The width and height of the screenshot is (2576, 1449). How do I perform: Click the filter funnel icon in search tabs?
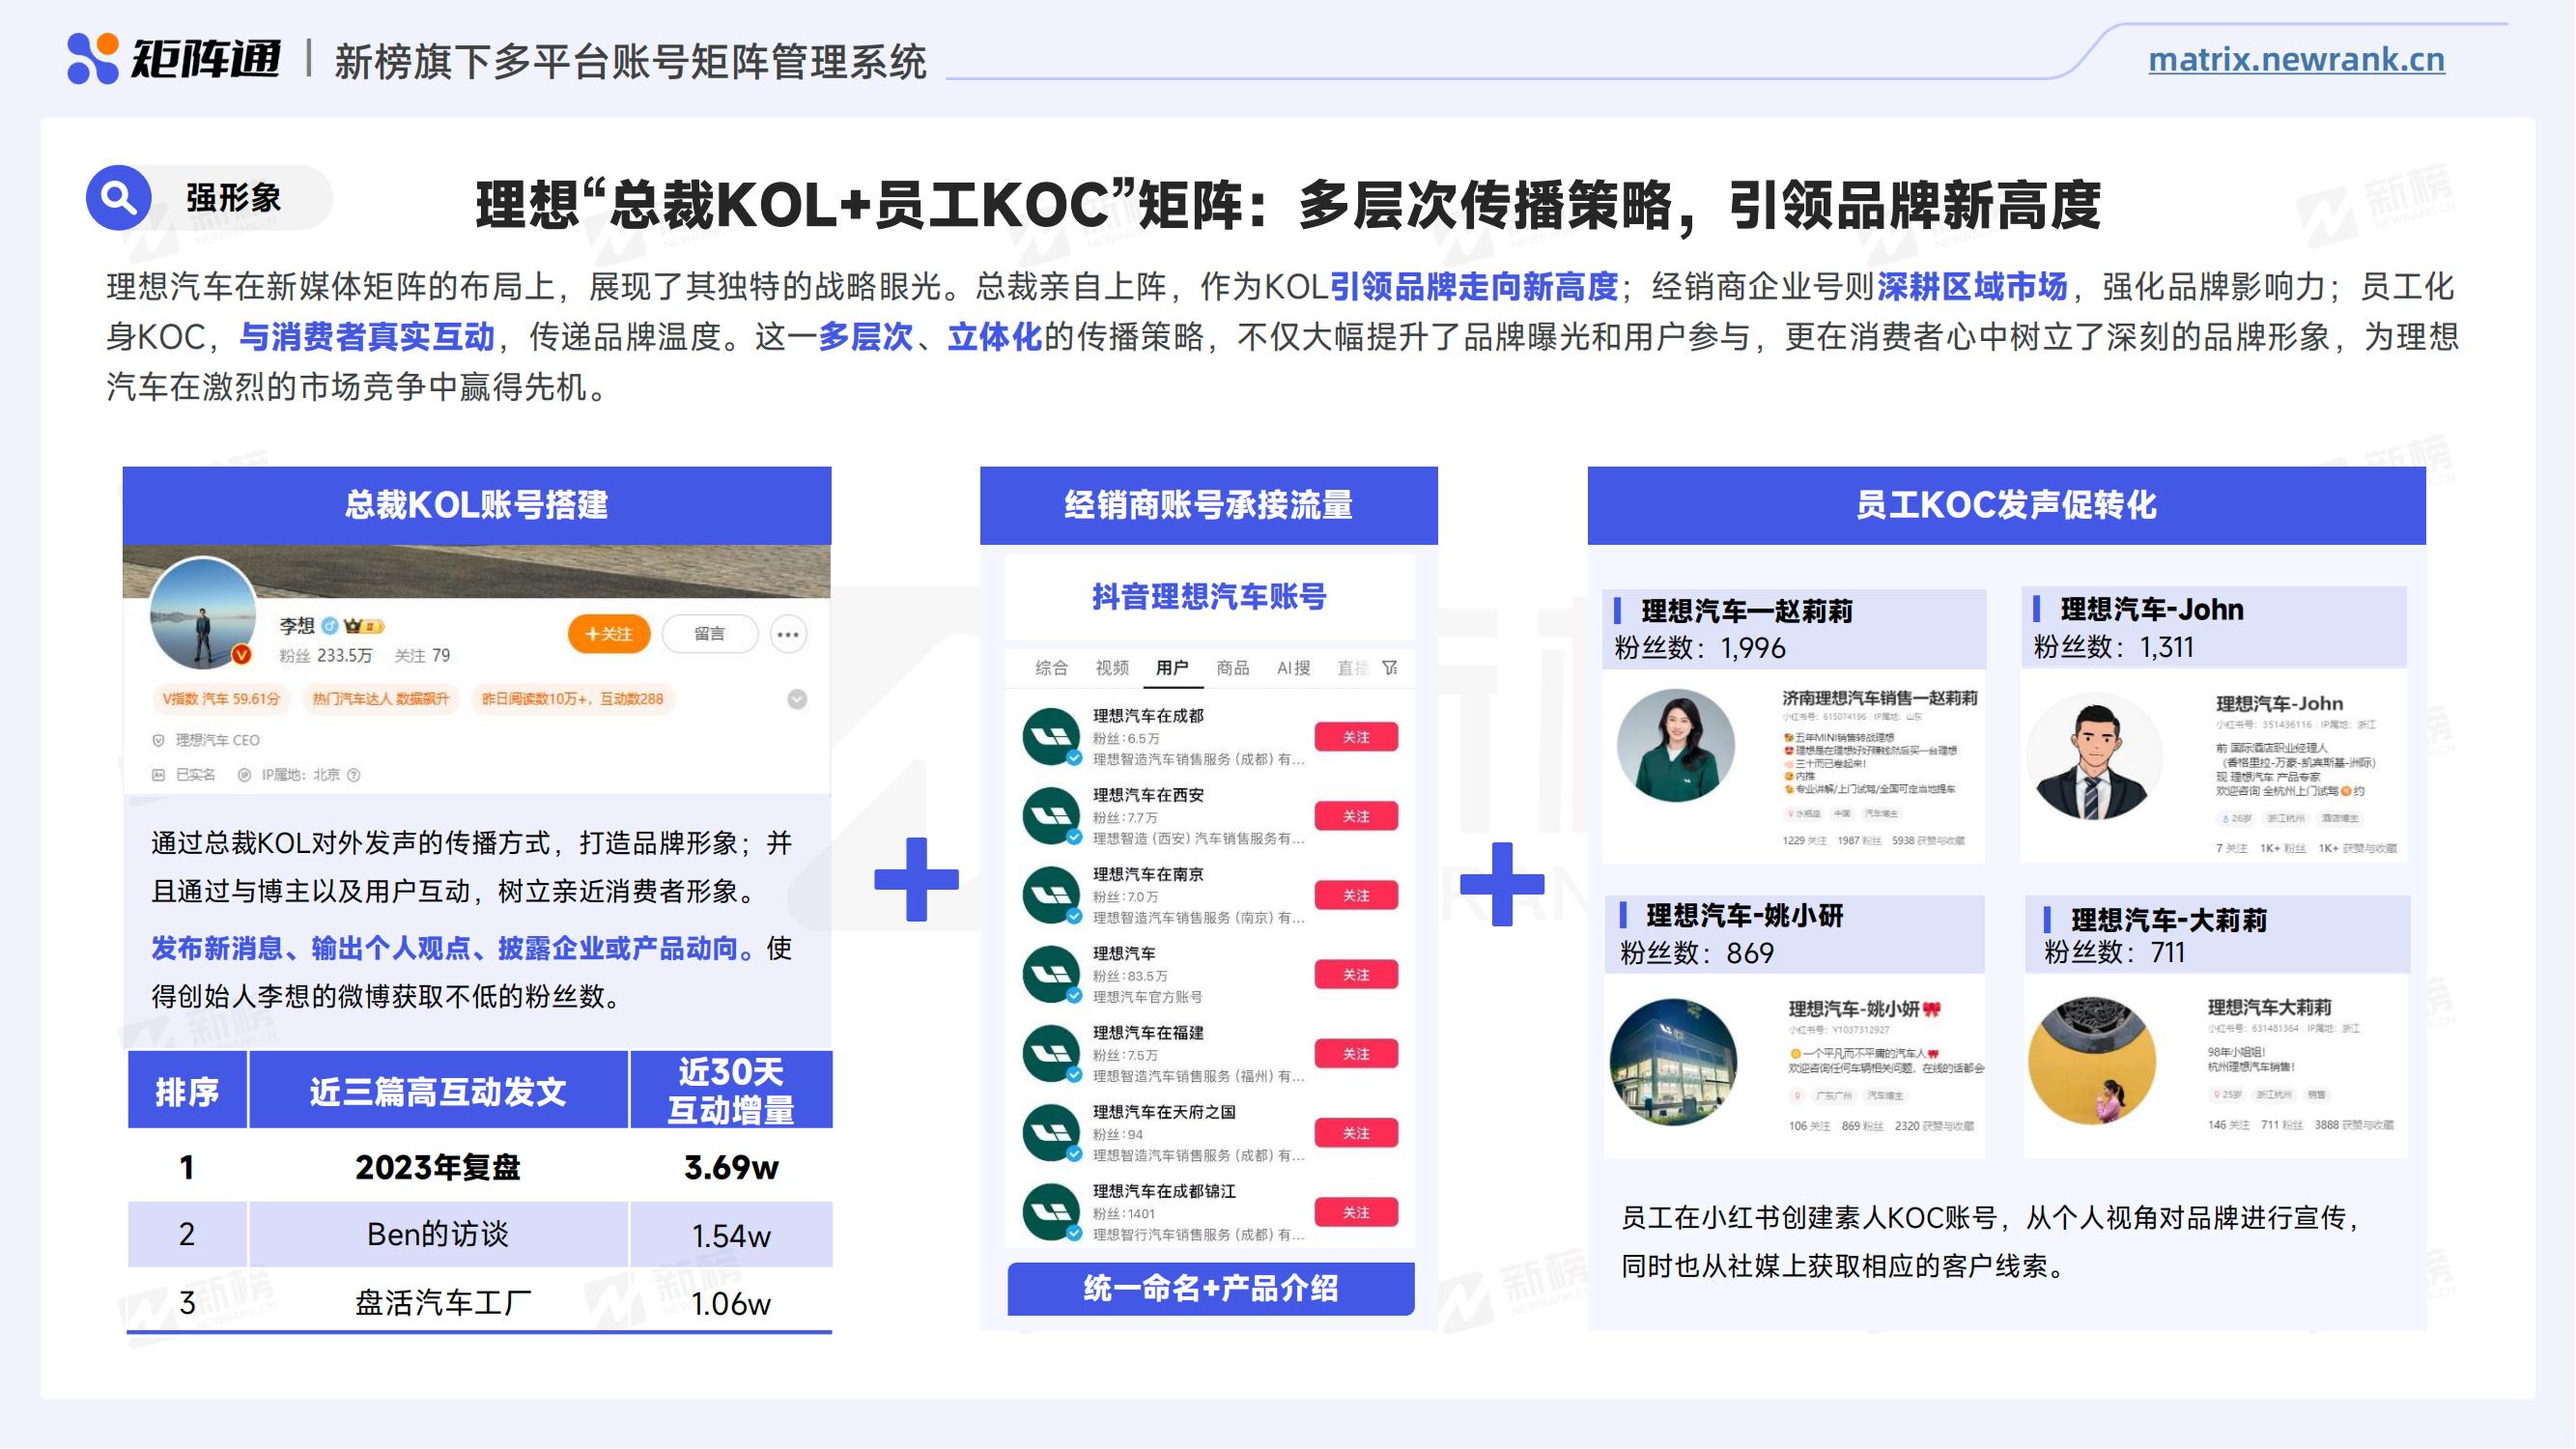click(1390, 668)
